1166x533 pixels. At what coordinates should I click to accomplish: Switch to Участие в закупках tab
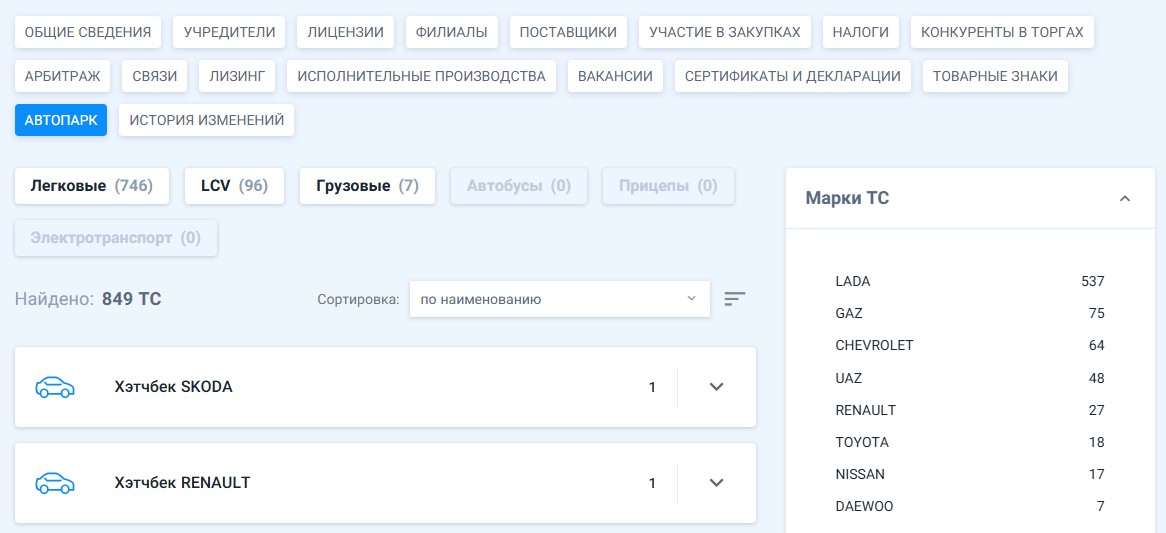pyautogui.click(x=725, y=32)
